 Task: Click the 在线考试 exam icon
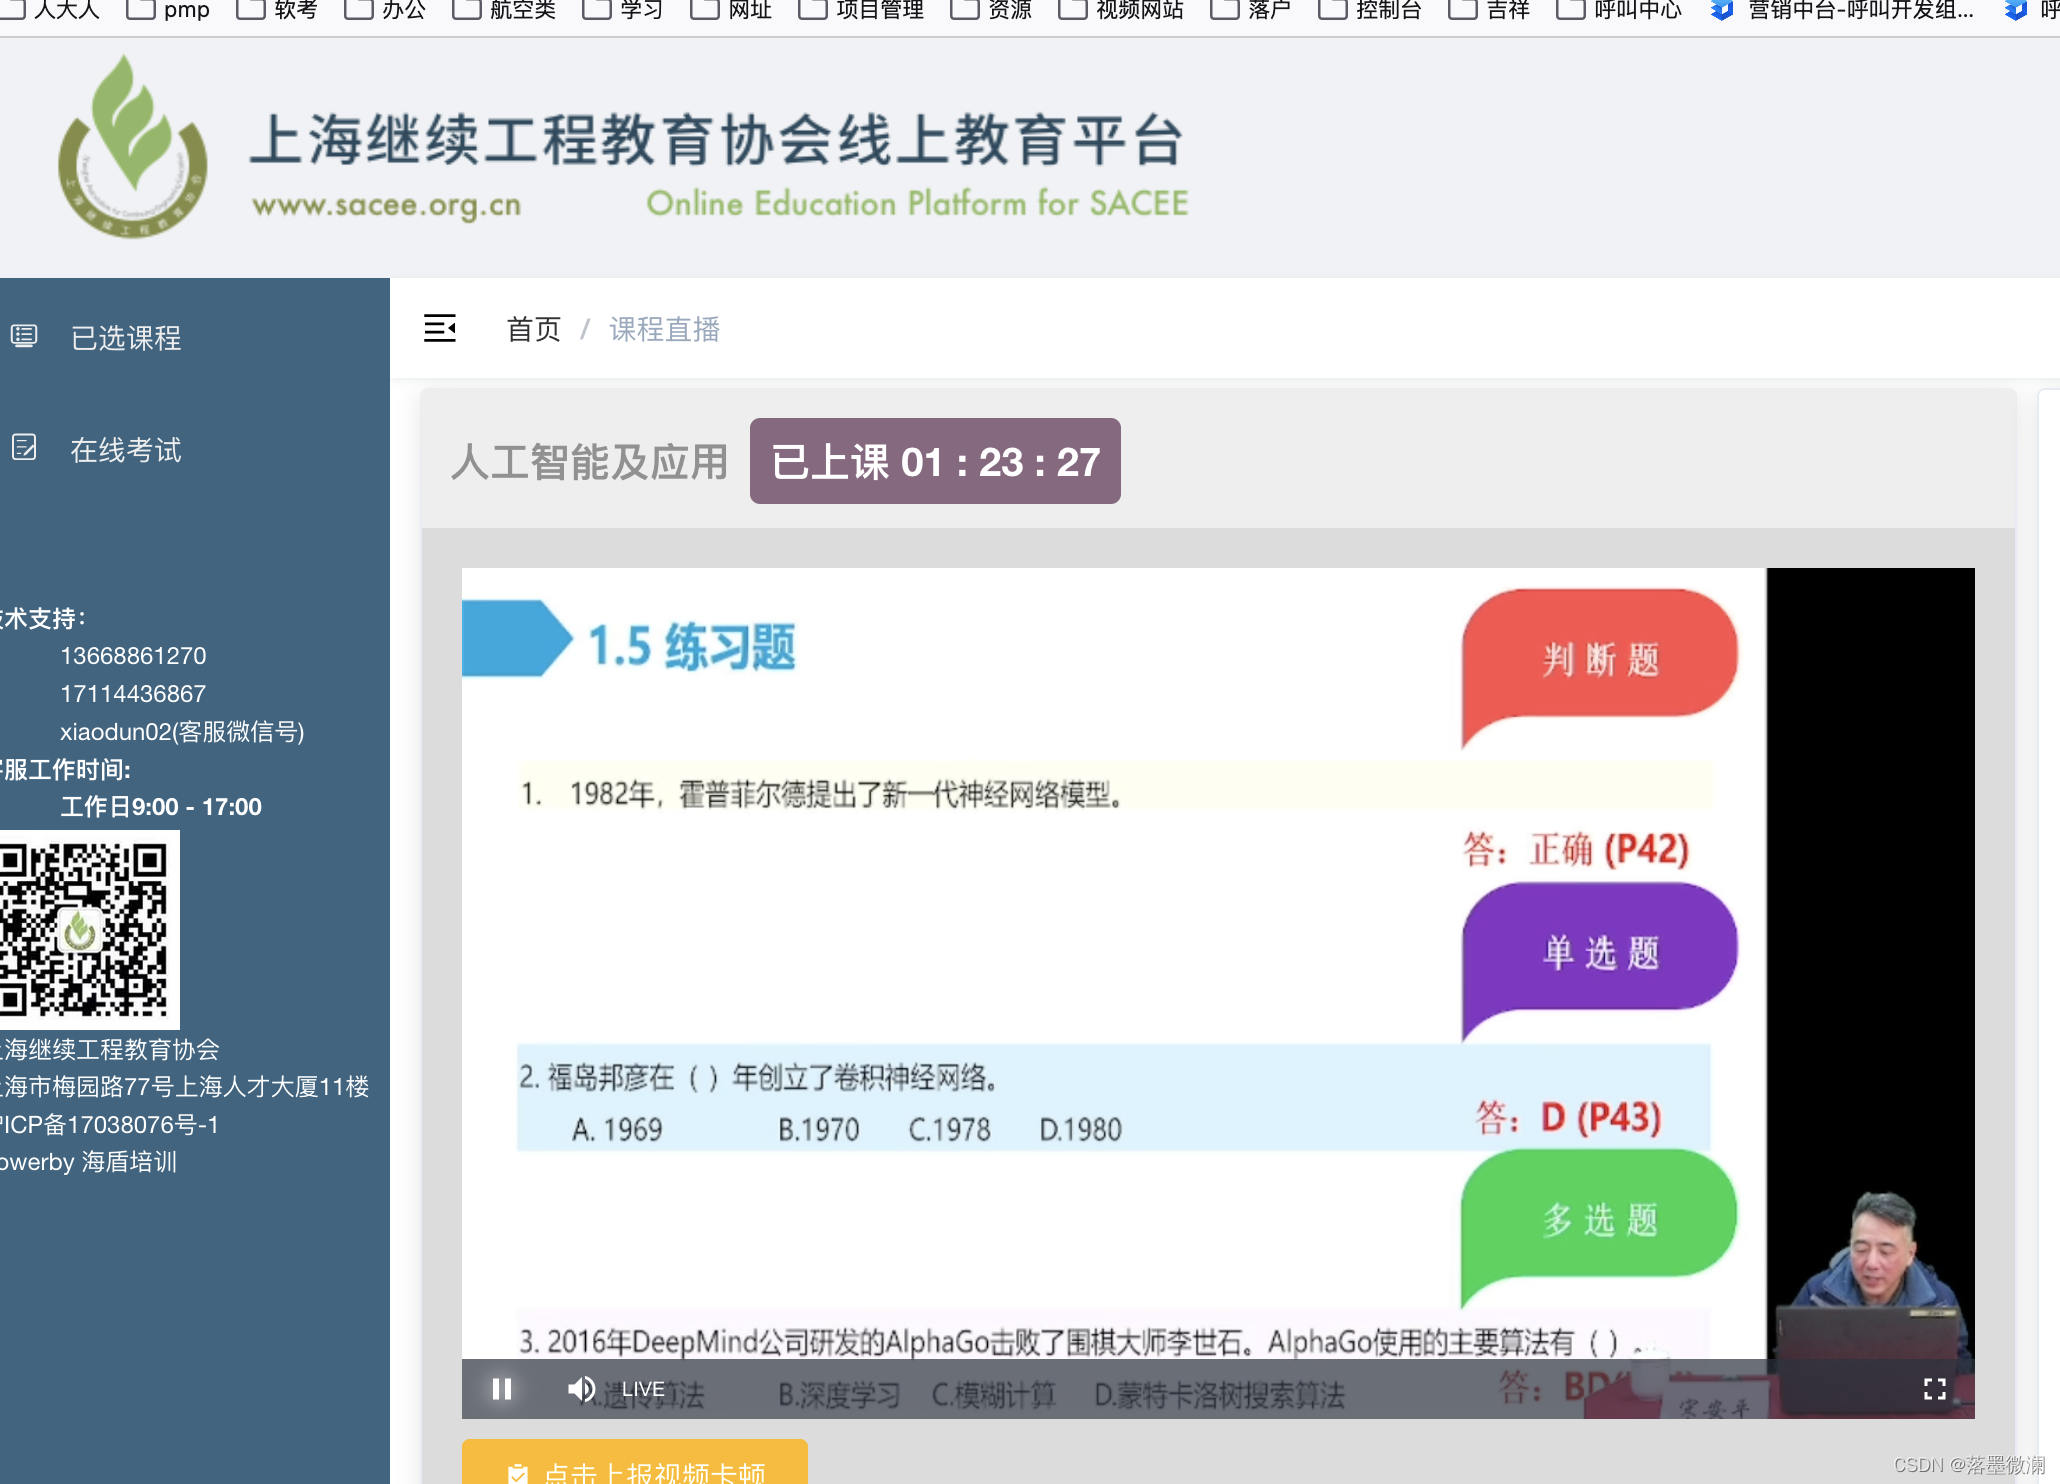click(x=25, y=448)
